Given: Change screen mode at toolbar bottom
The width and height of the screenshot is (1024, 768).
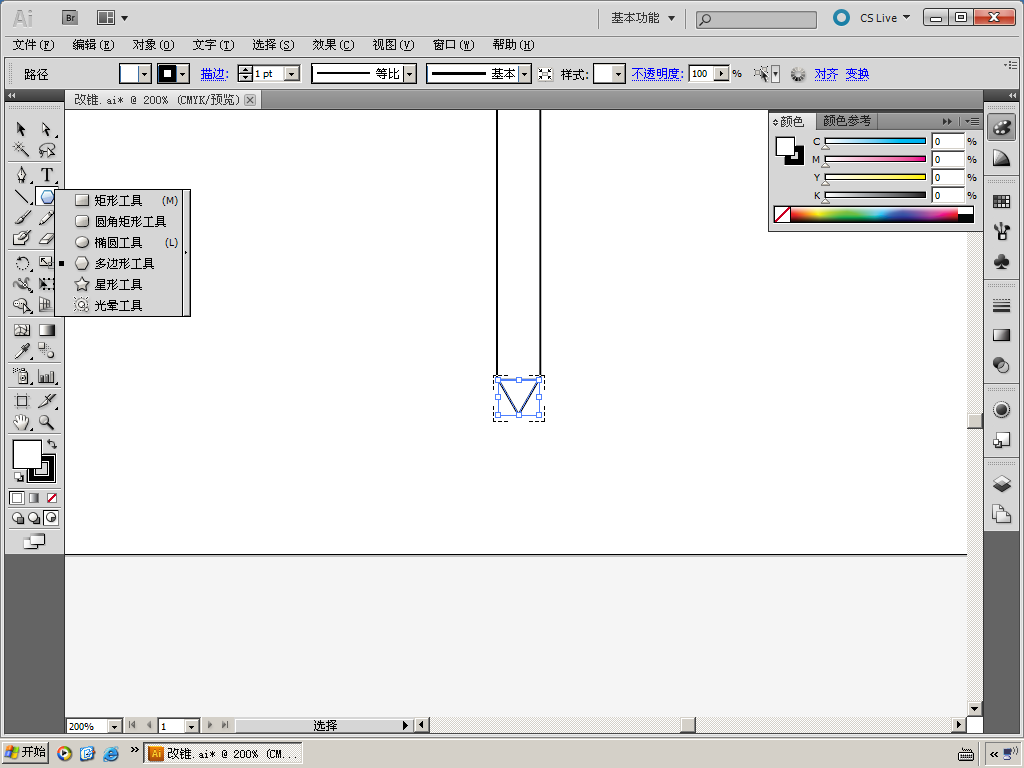Looking at the screenshot, I should (34, 541).
